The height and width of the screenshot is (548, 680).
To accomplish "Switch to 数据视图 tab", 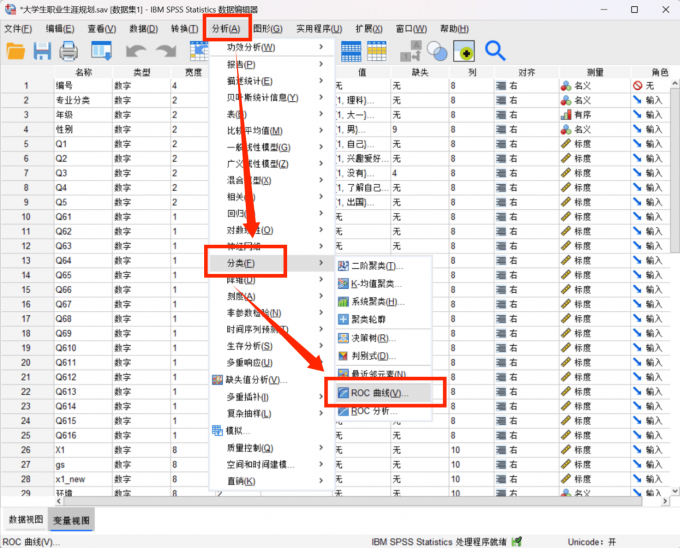I will (x=26, y=519).
